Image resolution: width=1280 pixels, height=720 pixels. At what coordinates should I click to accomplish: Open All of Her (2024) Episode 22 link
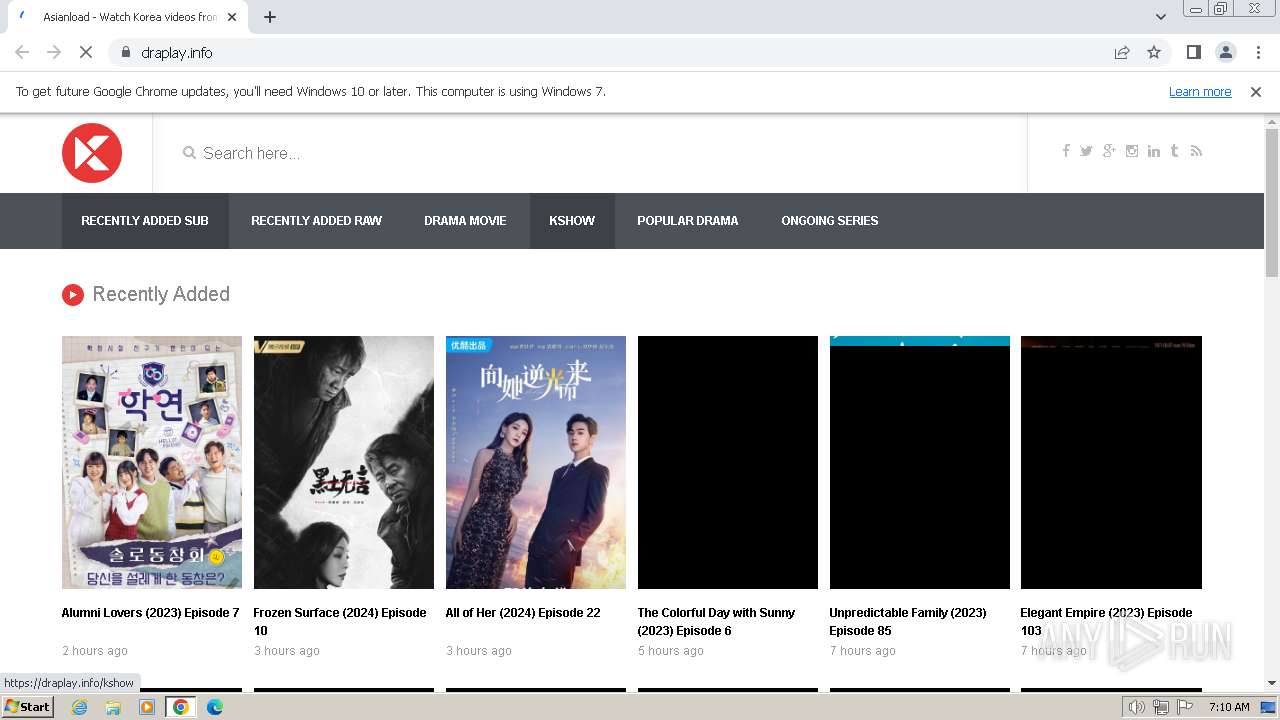pyautogui.click(x=523, y=613)
